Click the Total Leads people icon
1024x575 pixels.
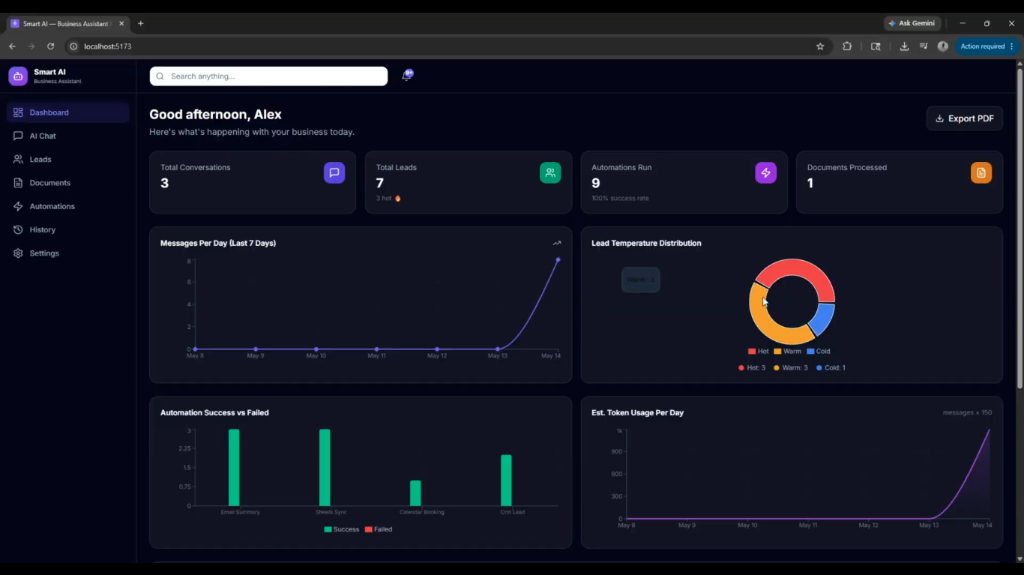pyautogui.click(x=550, y=172)
